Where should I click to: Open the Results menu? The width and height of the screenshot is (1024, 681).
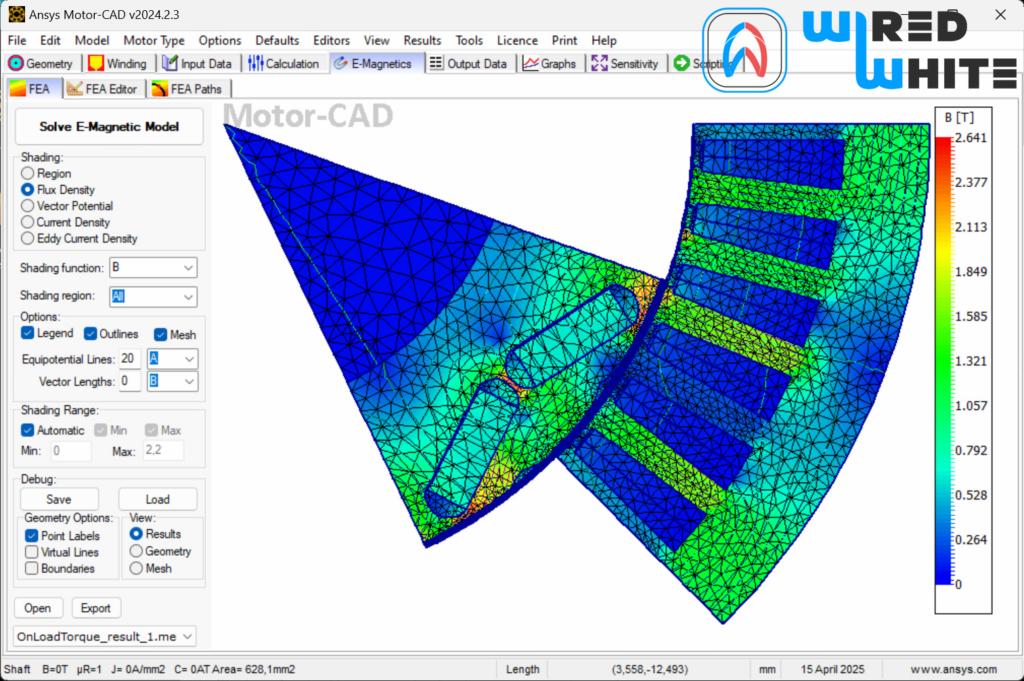423,40
